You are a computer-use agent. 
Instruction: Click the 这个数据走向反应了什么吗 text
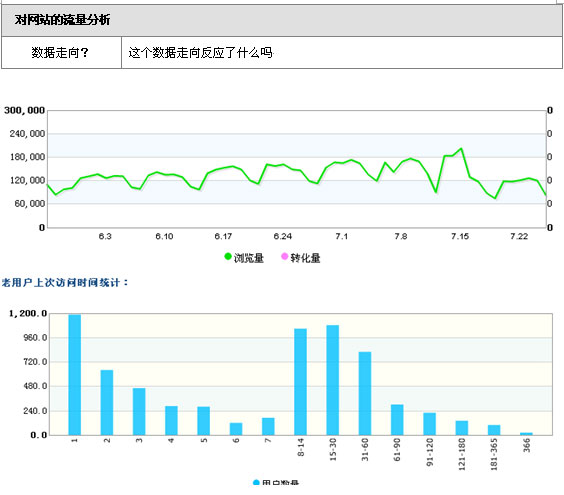tap(201, 53)
